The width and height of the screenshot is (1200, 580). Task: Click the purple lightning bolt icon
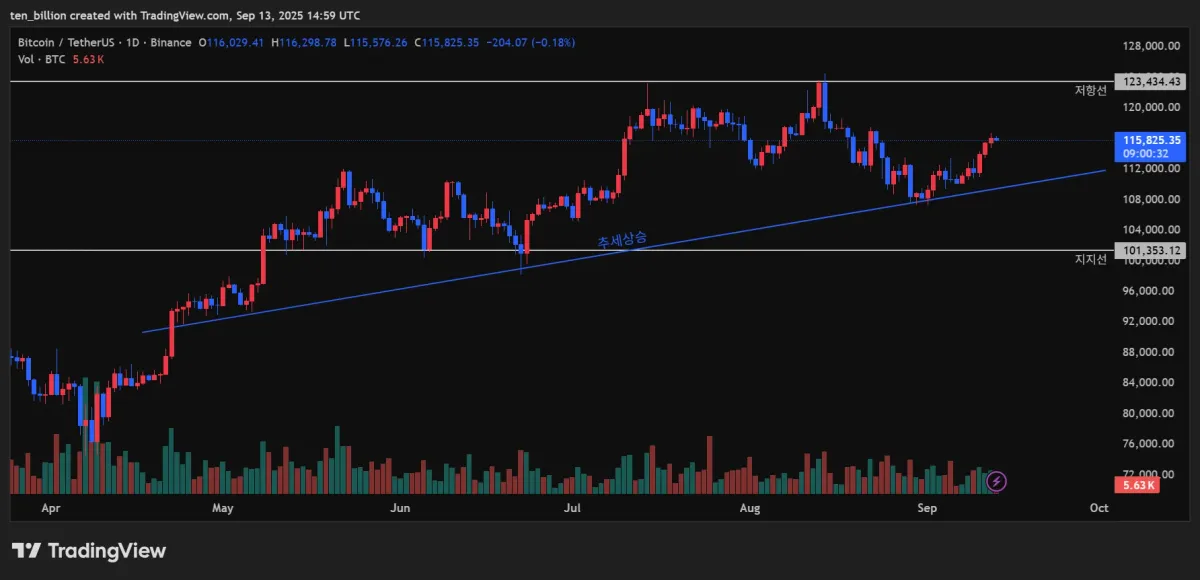pos(997,482)
